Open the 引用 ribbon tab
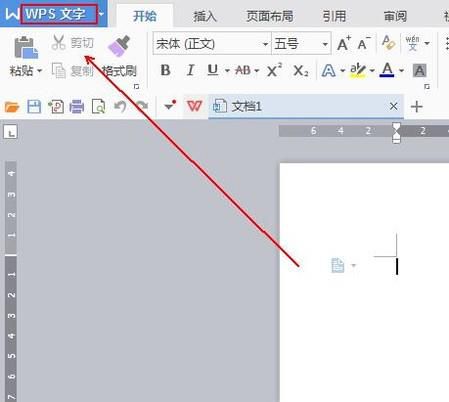This screenshot has height=402, width=449. click(334, 16)
